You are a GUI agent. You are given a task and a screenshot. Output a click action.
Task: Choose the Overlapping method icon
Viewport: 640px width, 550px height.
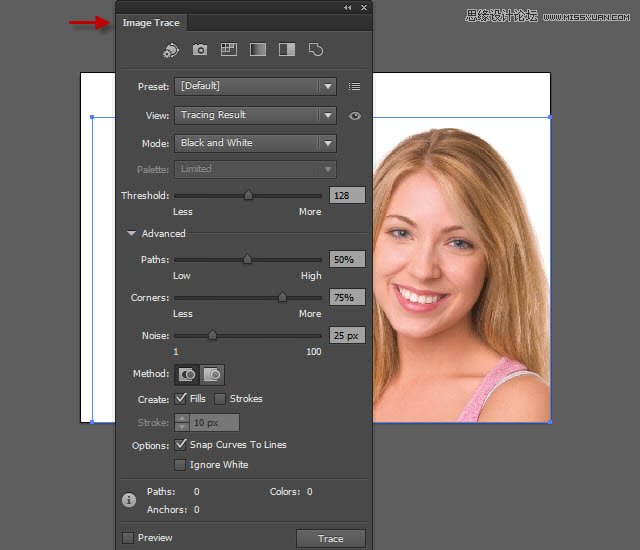coord(212,375)
